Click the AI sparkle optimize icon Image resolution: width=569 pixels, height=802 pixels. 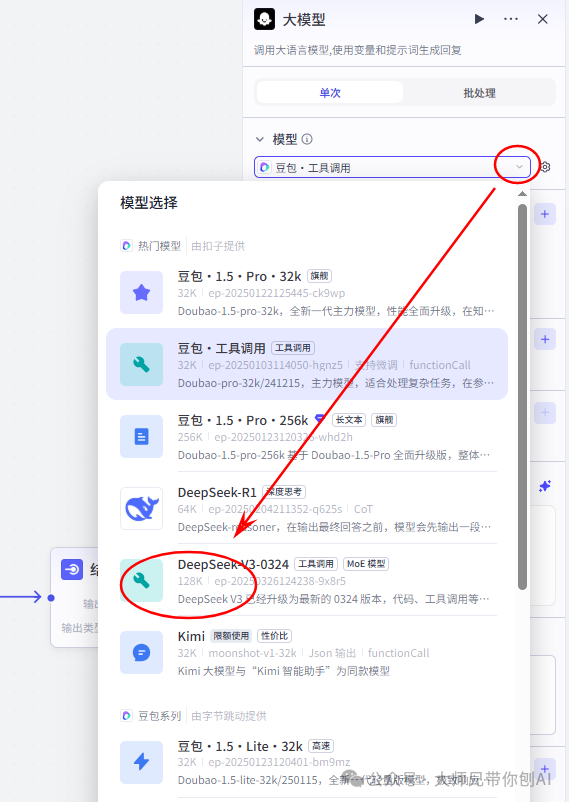point(545,486)
